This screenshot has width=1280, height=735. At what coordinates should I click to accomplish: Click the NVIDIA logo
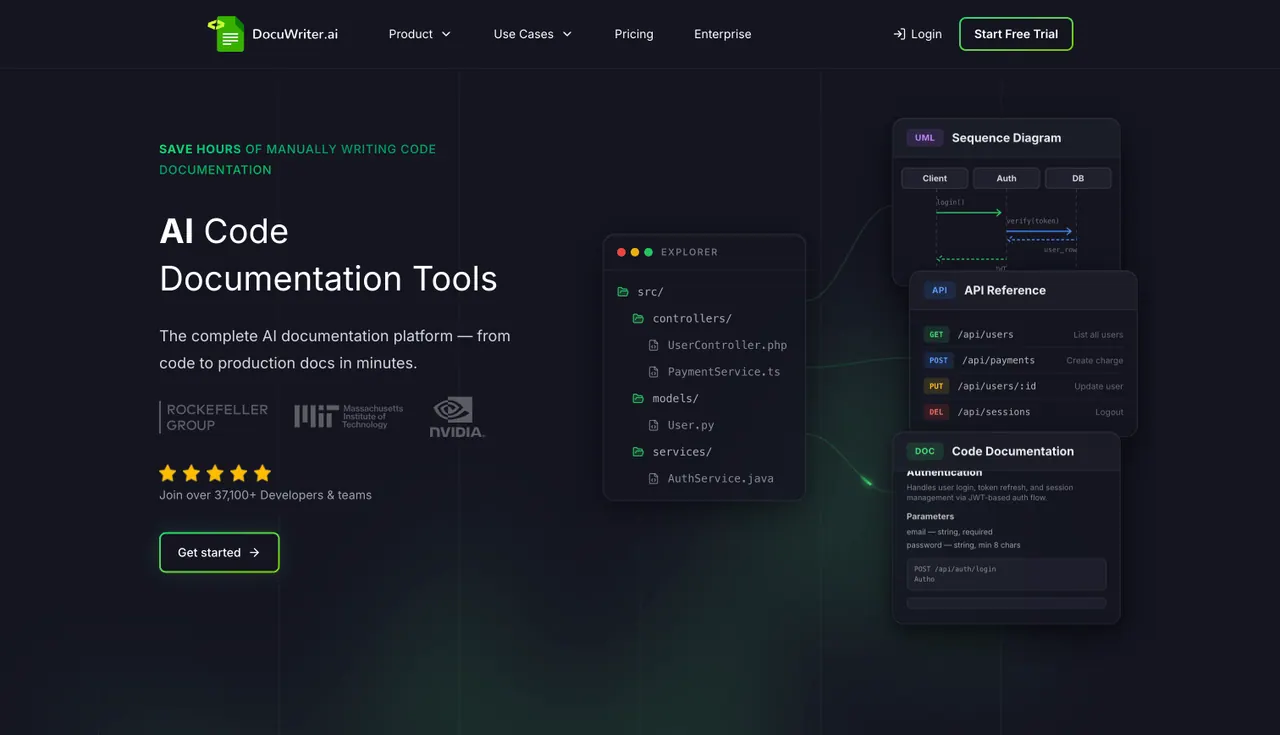(x=457, y=417)
